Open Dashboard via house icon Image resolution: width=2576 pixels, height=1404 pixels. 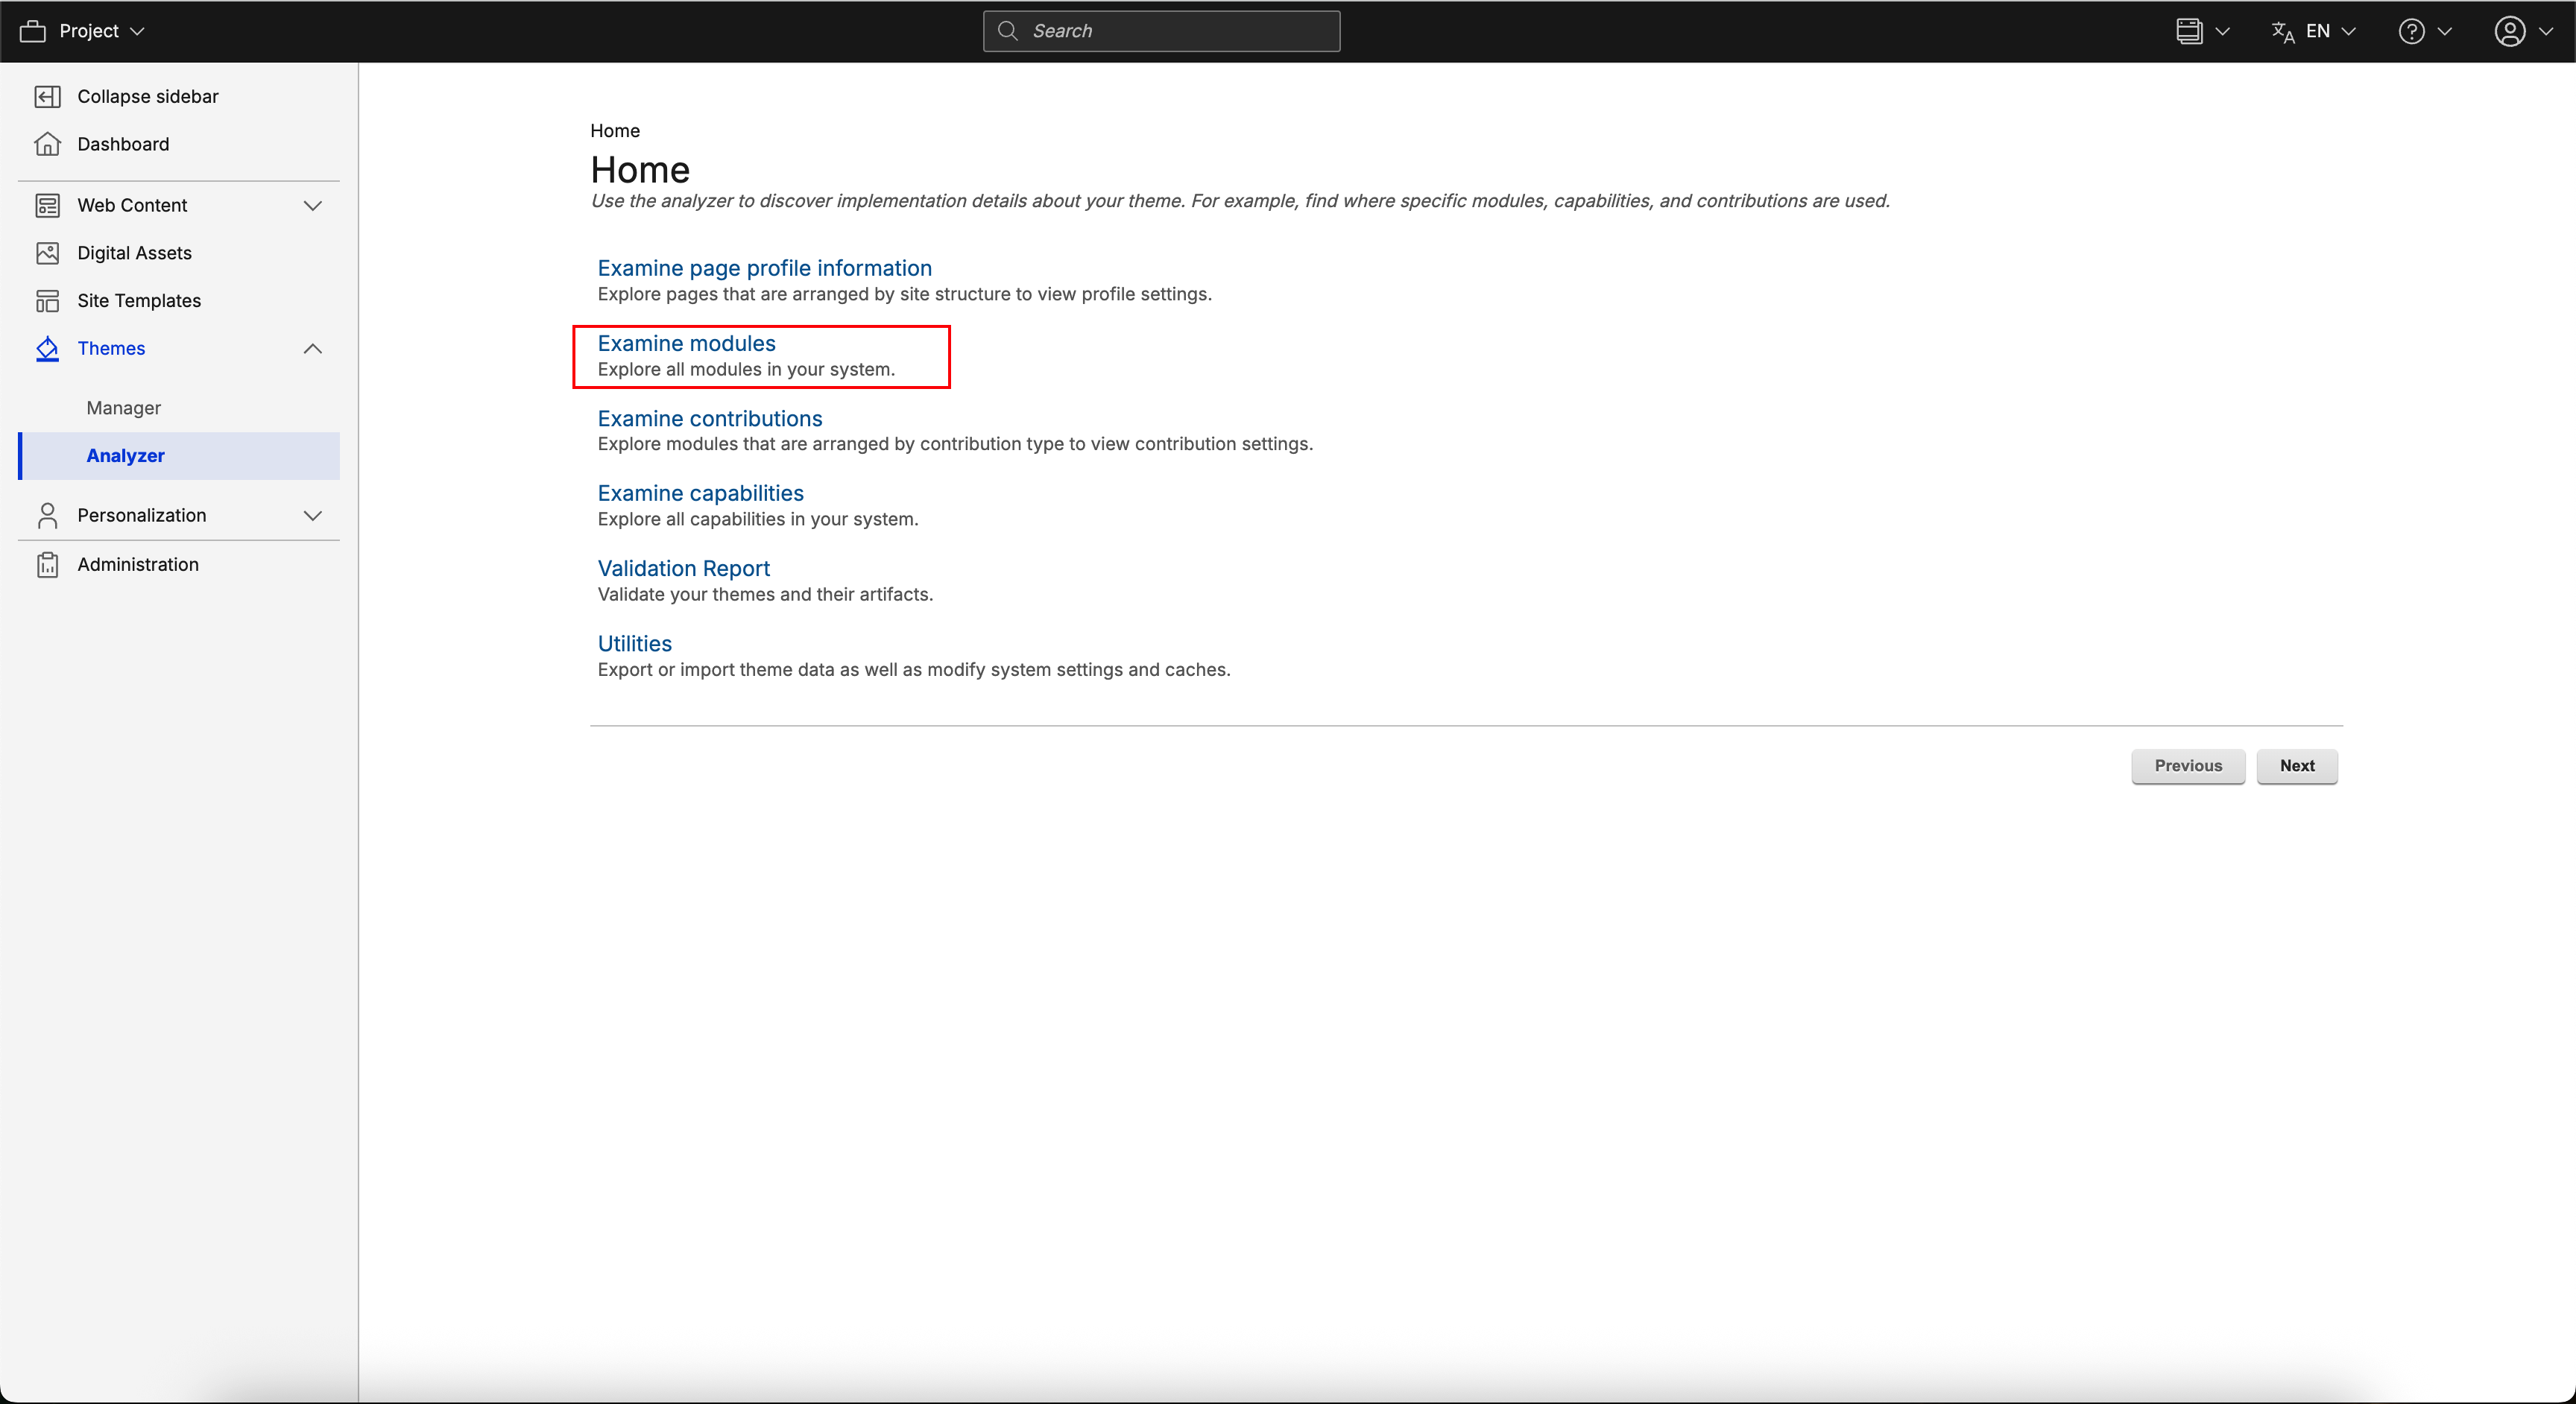(x=47, y=144)
